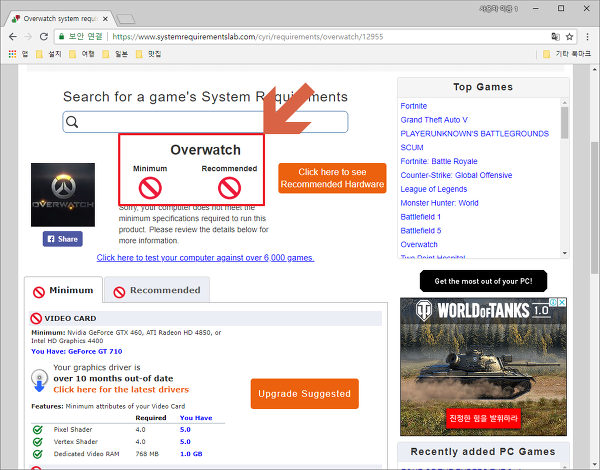Click the 1.0 GB video RAM value
This screenshot has width=600, height=470.
[191, 454]
